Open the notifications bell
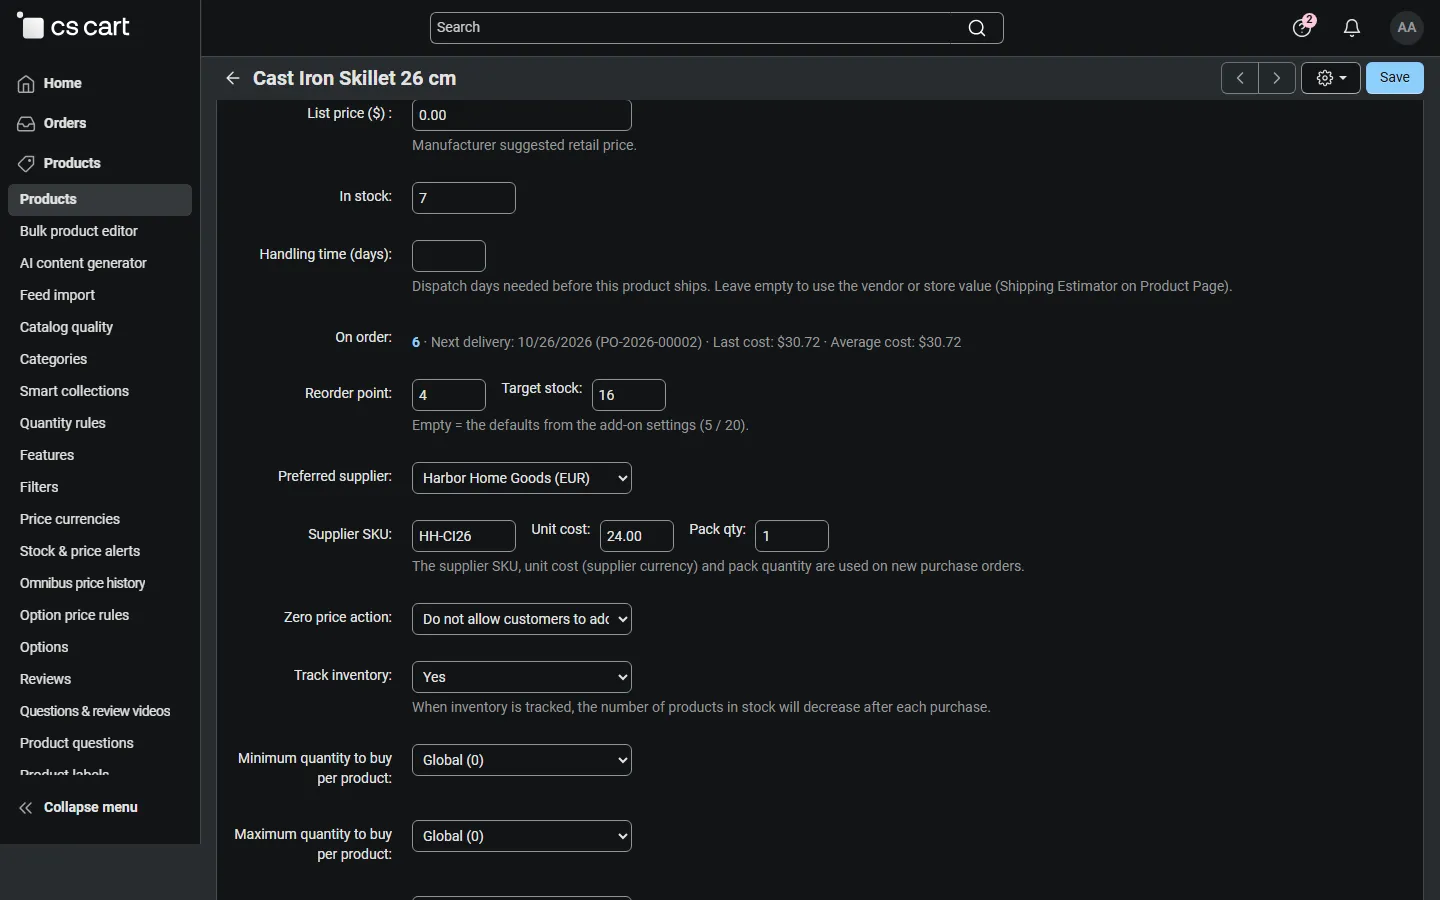This screenshot has width=1440, height=900. click(1352, 28)
